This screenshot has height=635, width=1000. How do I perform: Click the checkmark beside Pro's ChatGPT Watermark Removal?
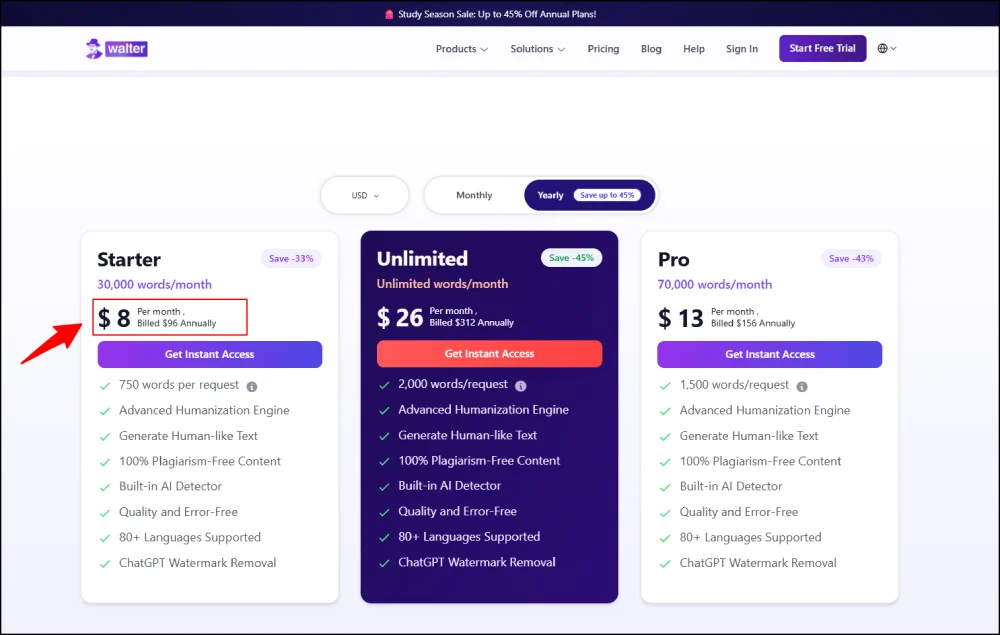664,562
